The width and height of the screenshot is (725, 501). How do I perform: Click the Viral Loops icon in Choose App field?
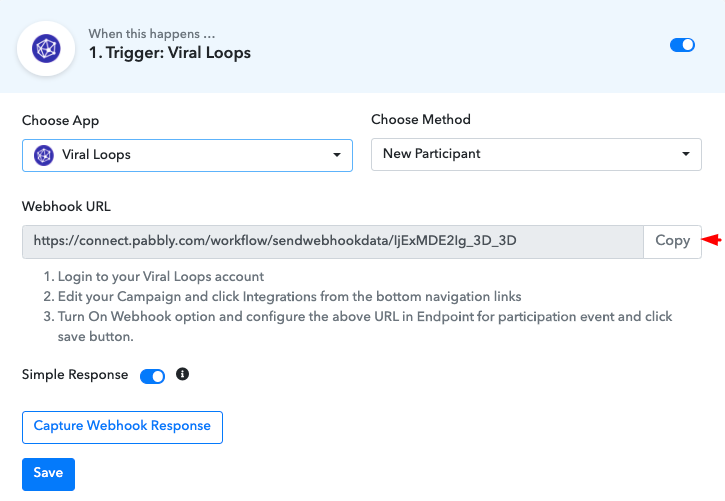click(44, 155)
